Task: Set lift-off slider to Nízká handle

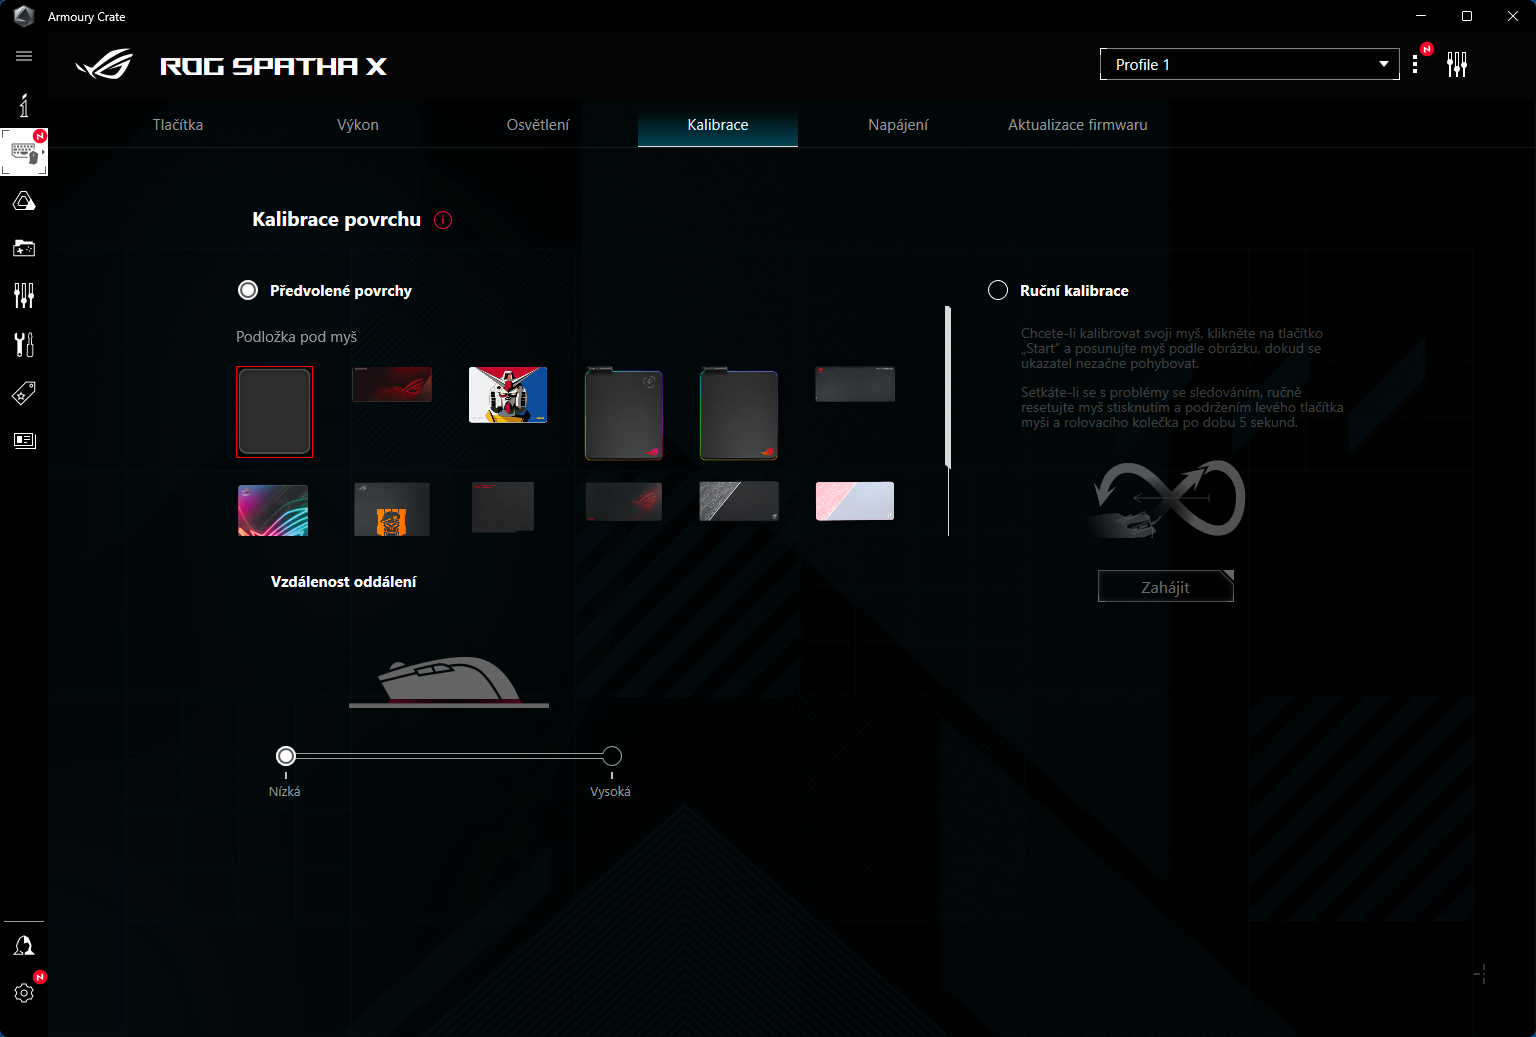Action: [286, 756]
